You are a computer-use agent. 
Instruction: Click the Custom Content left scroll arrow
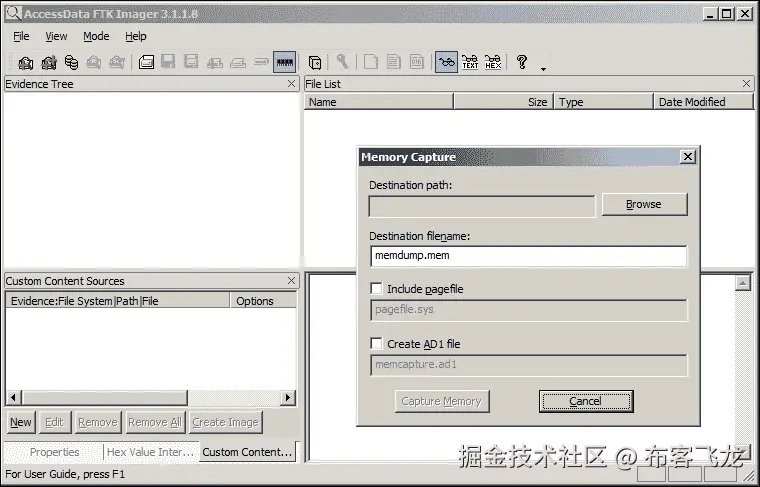[x=13, y=398]
